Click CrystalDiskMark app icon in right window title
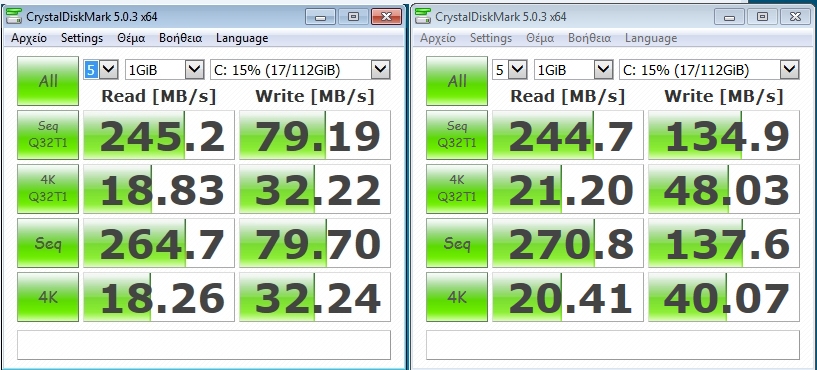This screenshot has width=817, height=370. (x=423, y=17)
